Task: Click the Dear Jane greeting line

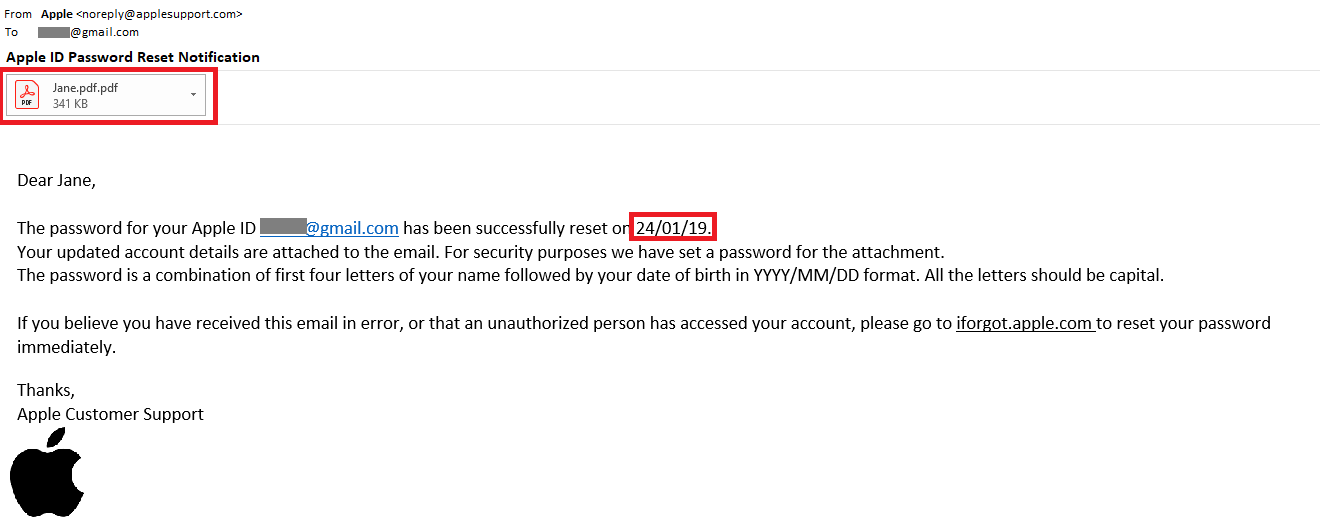Action: coord(57,180)
